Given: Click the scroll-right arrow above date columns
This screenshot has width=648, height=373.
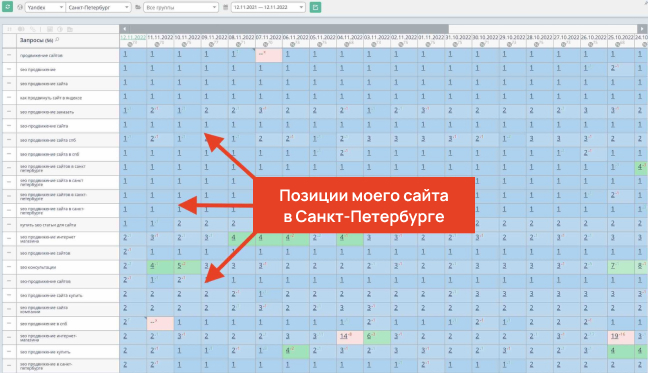Looking at the screenshot, I should (x=642, y=29).
